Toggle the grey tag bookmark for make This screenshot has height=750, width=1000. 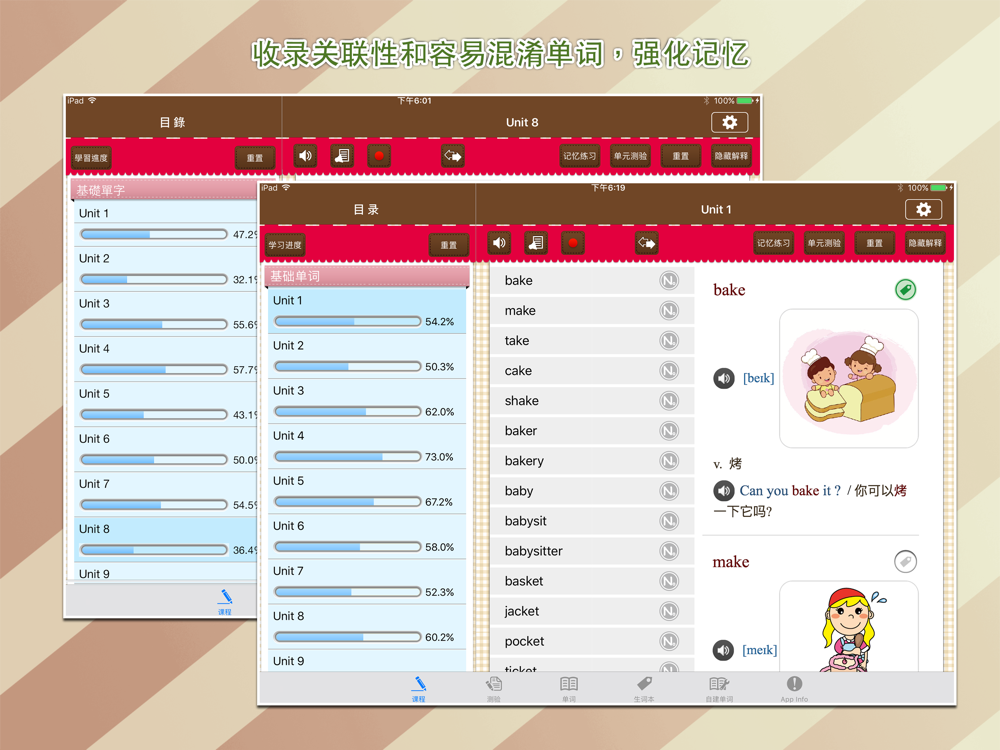[x=905, y=561]
